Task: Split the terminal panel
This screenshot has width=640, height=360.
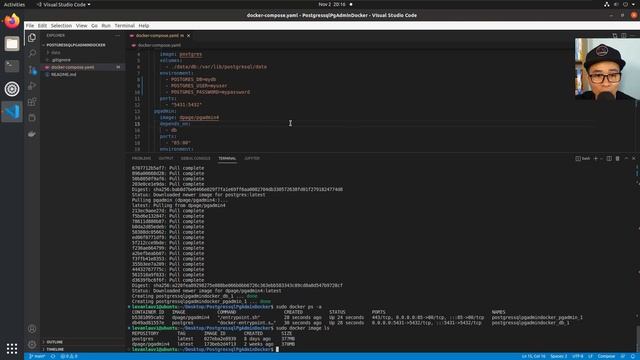Action: click(609, 158)
